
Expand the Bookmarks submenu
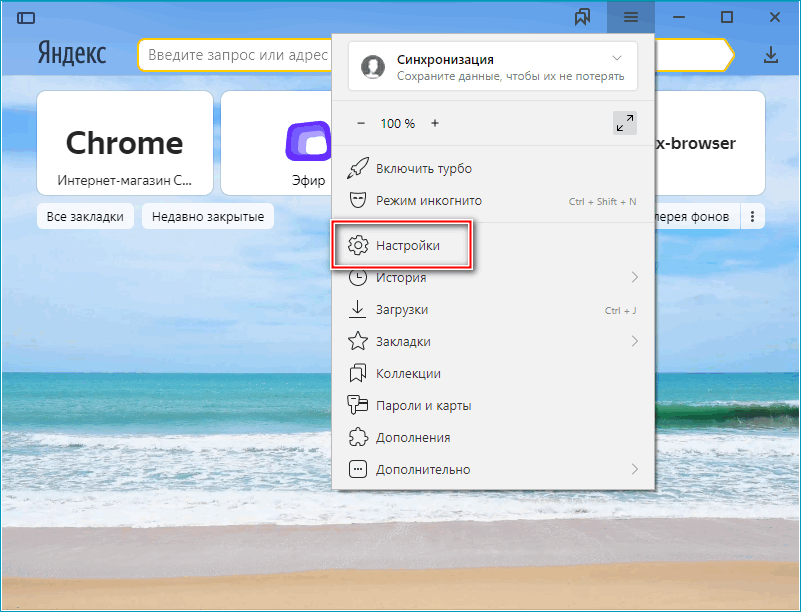635,341
